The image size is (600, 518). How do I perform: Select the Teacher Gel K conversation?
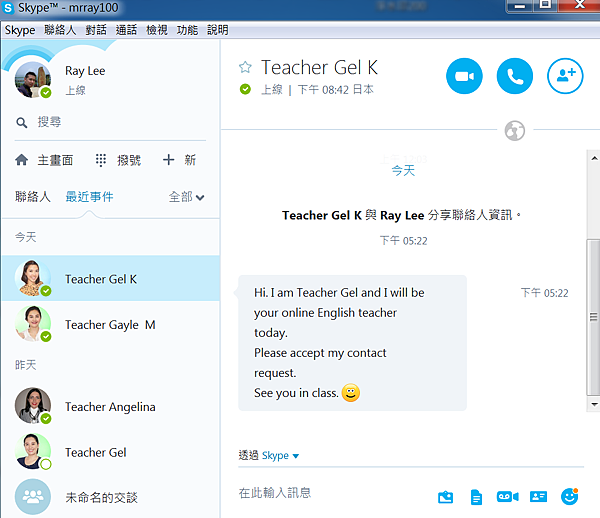pyautogui.click(x=111, y=278)
